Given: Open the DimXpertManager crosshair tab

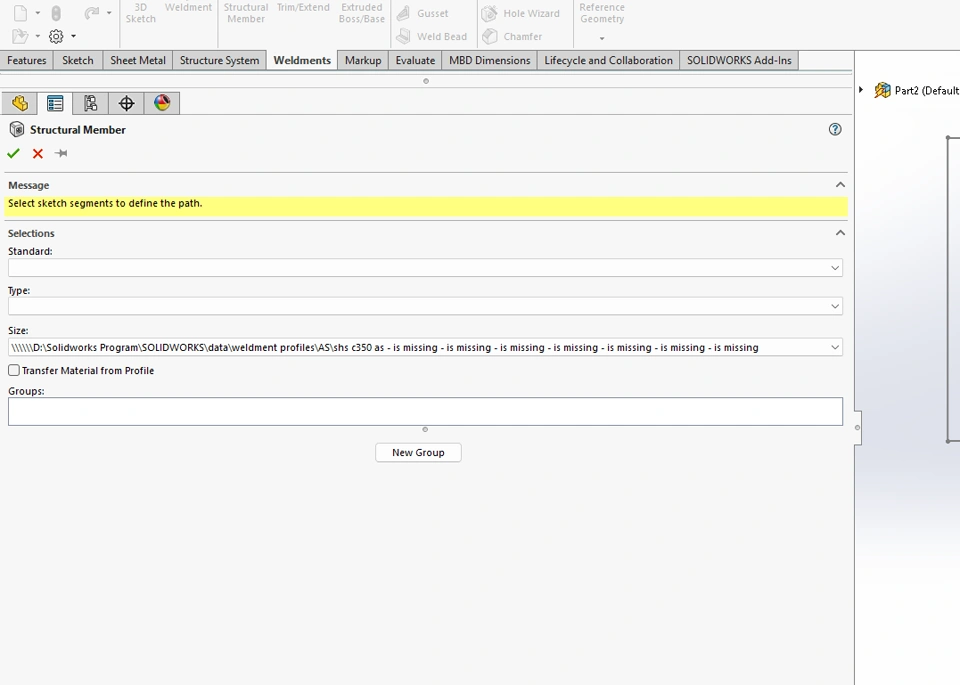Looking at the screenshot, I should (126, 103).
